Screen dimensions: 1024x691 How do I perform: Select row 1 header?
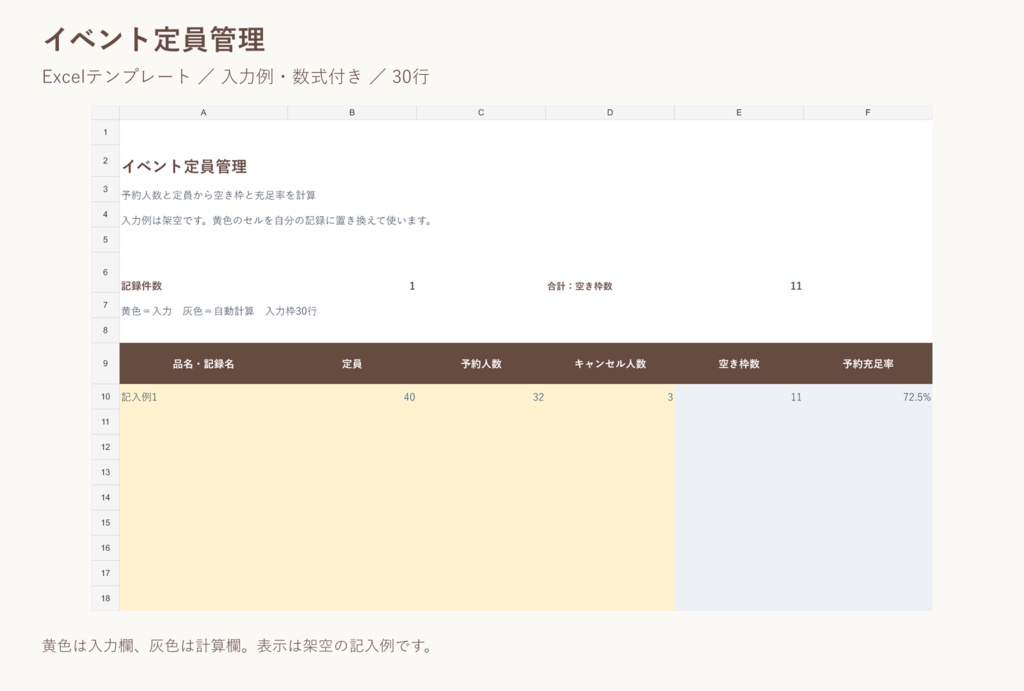pyautogui.click(x=105, y=133)
